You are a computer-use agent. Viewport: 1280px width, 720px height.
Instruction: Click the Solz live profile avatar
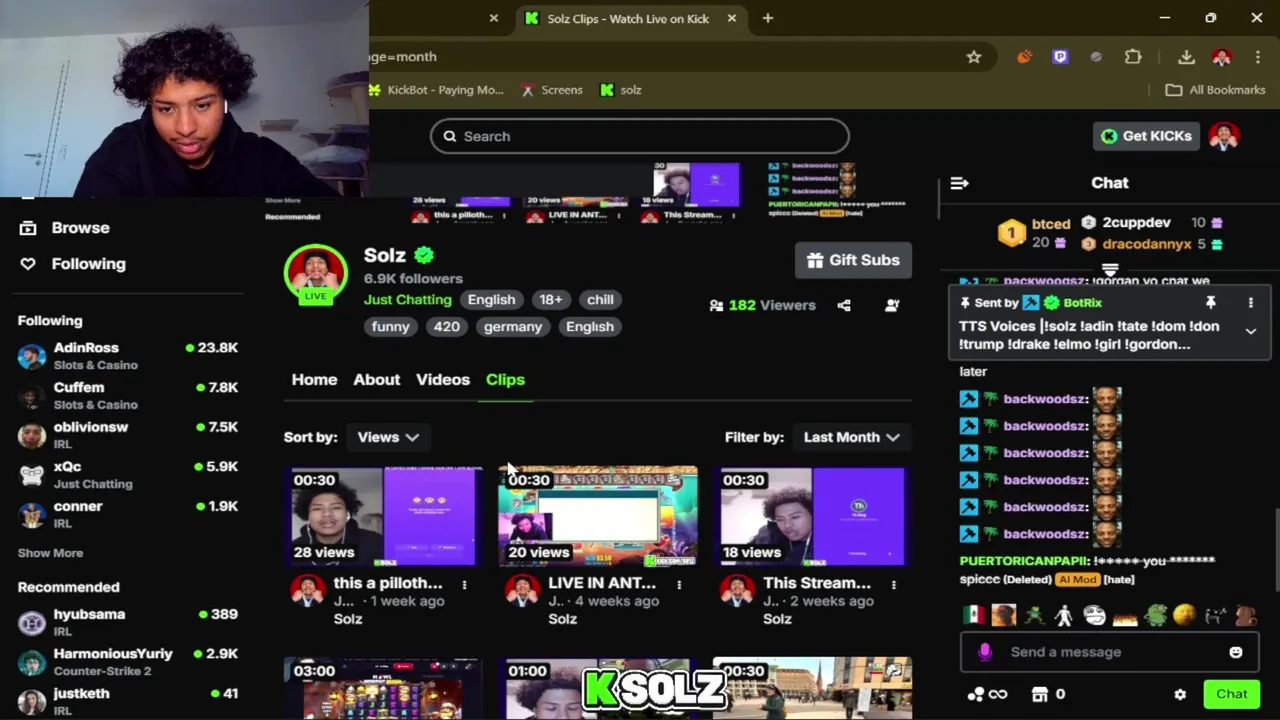tap(316, 273)
